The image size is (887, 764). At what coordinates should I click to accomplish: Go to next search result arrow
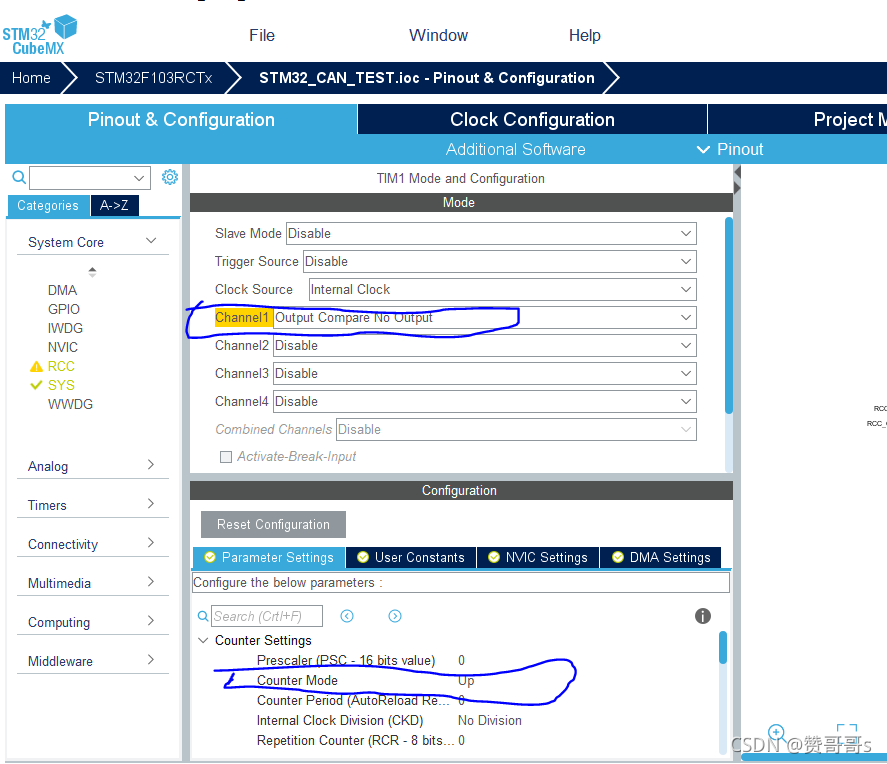[395, 616]
